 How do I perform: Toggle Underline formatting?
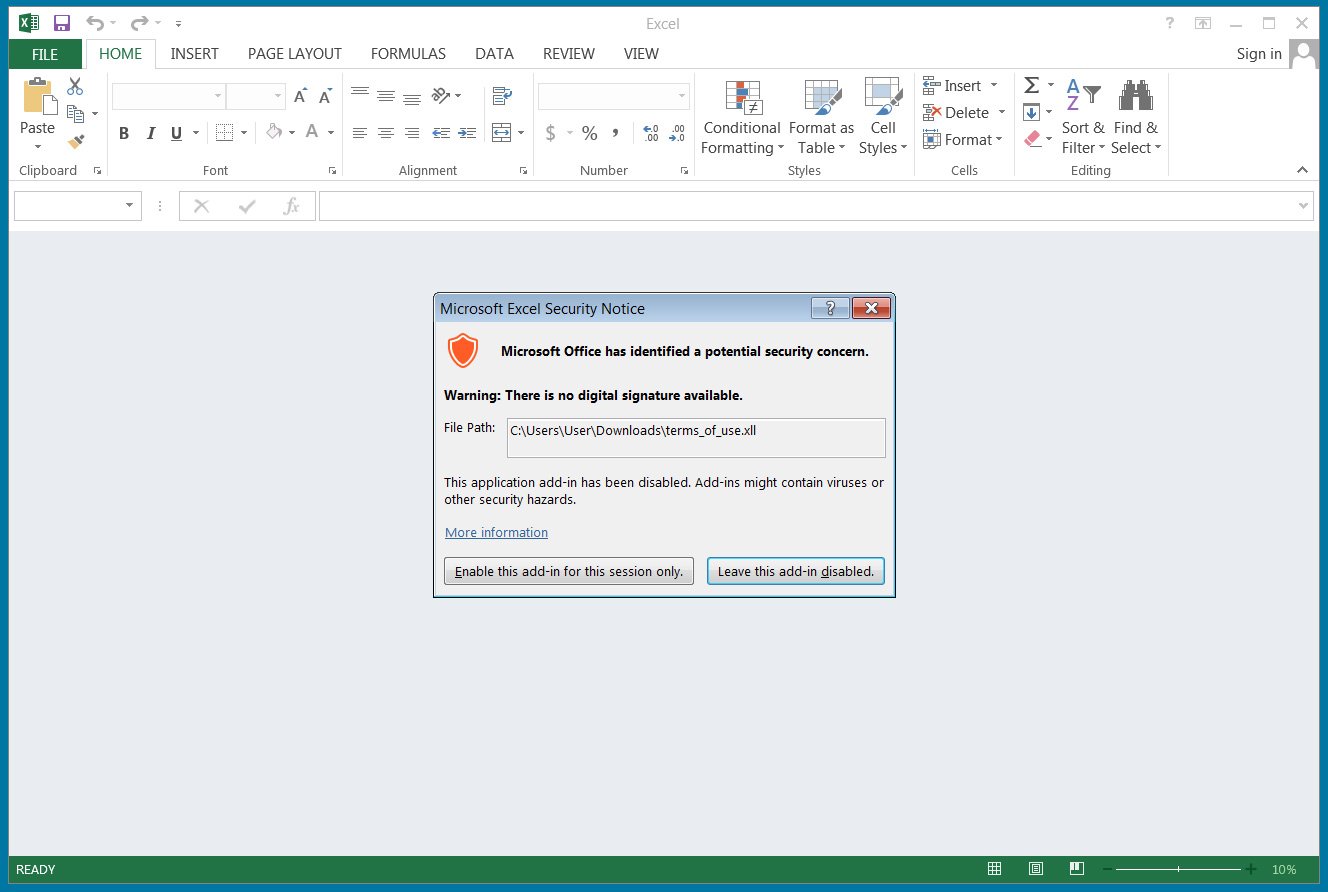(x=177, y=133)
